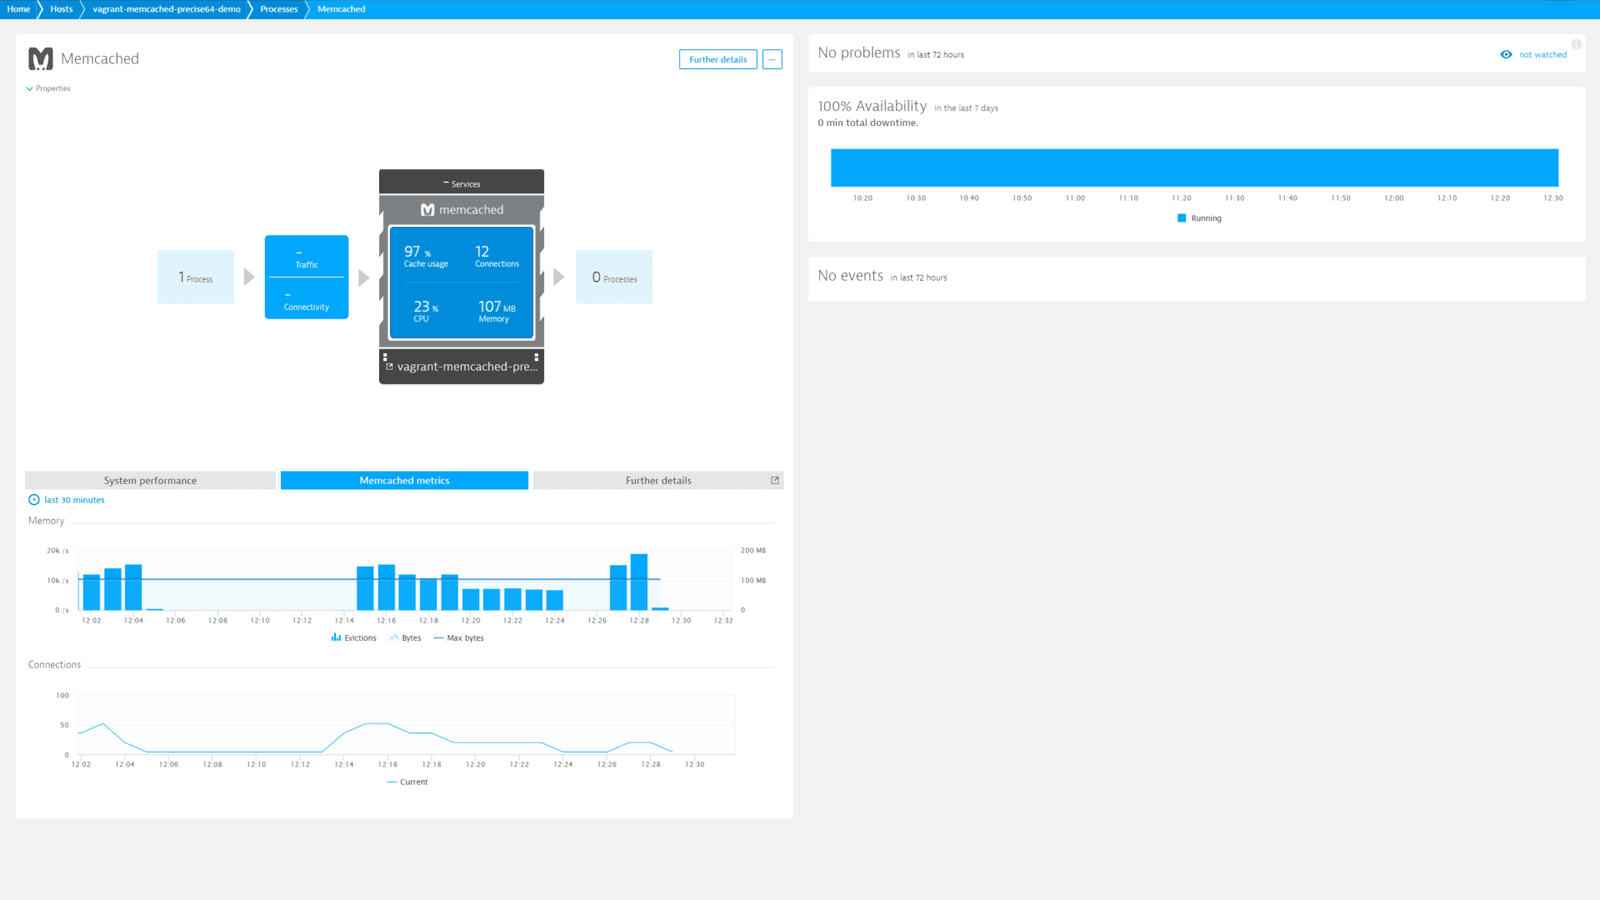Click the Memcached breadcrumb item
Screen dimensions: 1600x900
tap(341, 9)
